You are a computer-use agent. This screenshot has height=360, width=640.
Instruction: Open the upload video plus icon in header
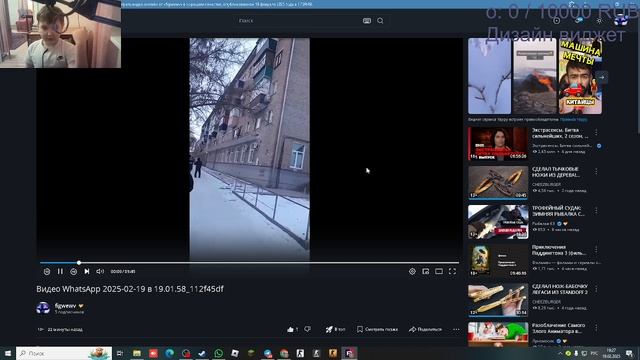point(557,20)
